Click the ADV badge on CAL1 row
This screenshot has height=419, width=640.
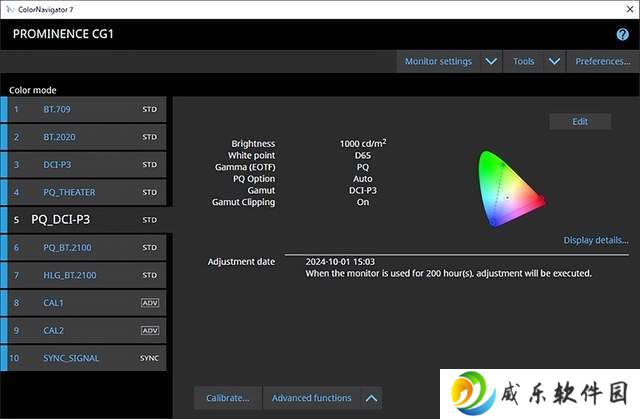coord(150,303)
